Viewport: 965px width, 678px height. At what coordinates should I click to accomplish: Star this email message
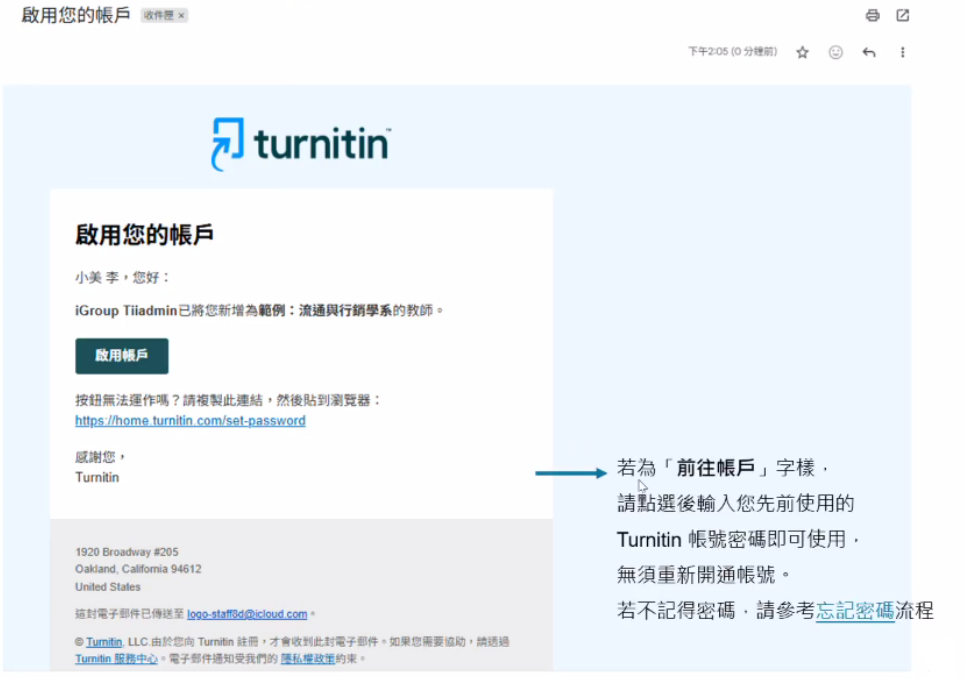click(802, 52)
